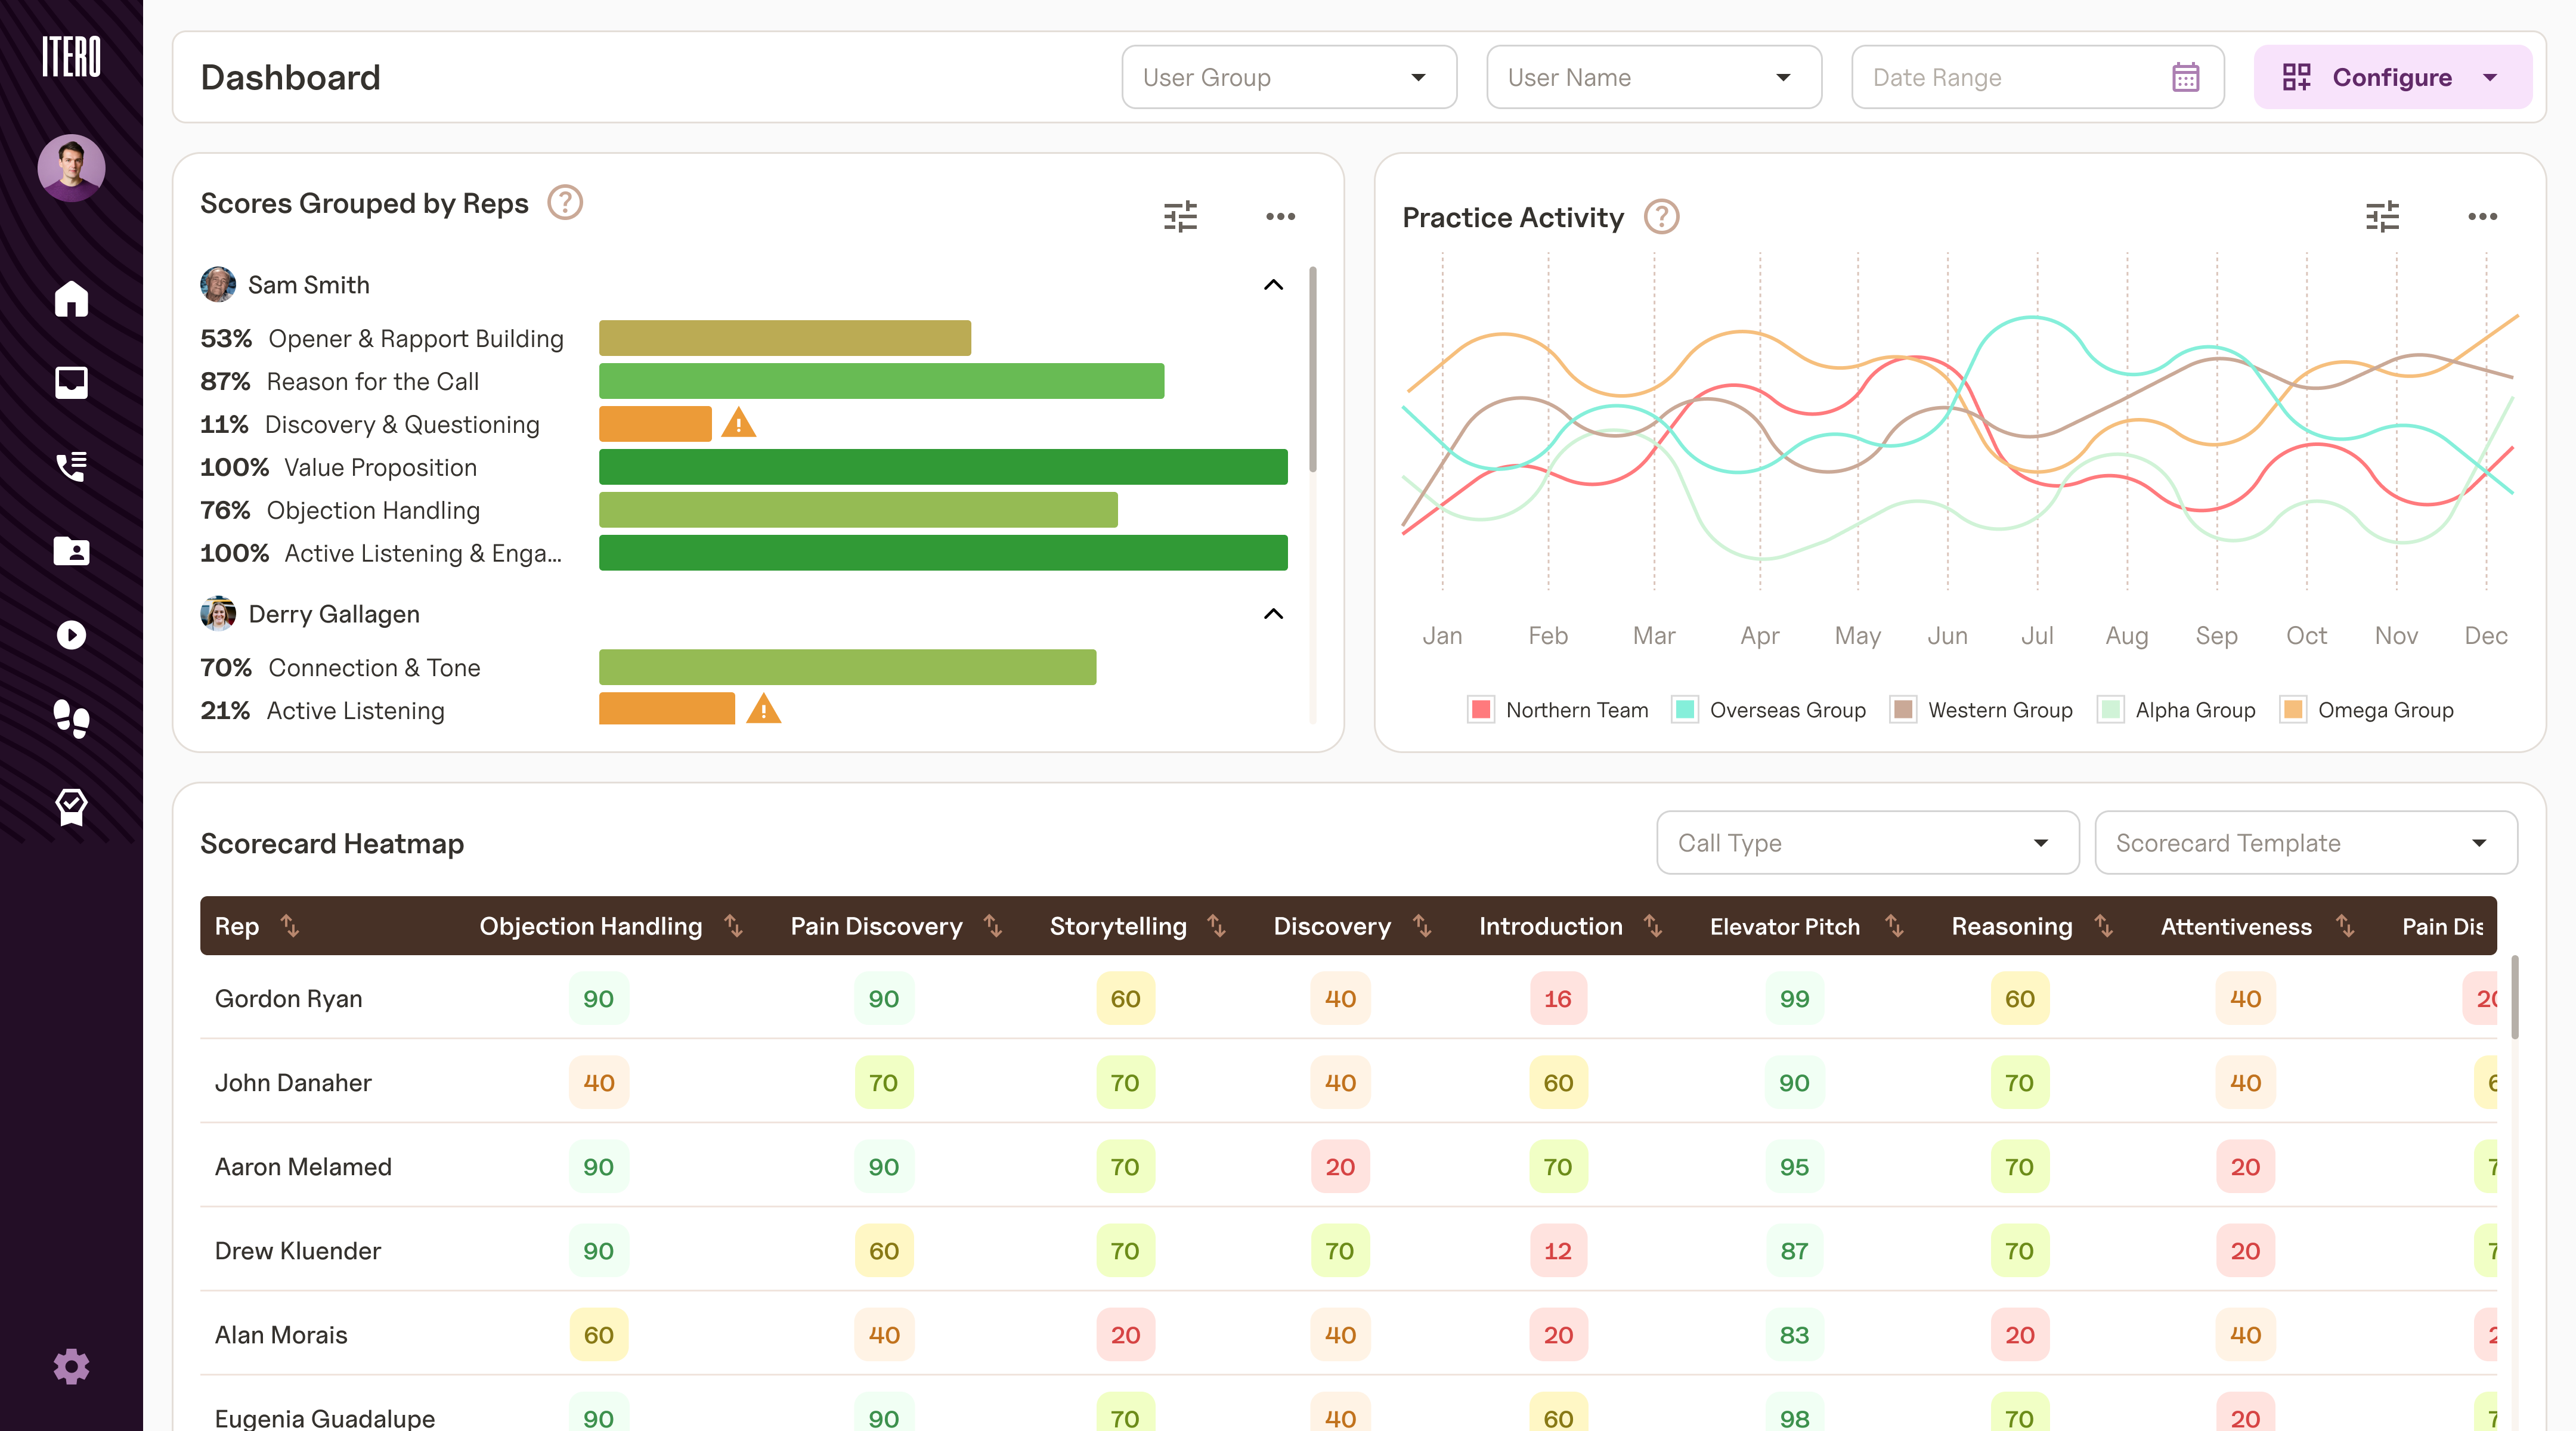Sort heatmap by Objection Handling column

734,926
